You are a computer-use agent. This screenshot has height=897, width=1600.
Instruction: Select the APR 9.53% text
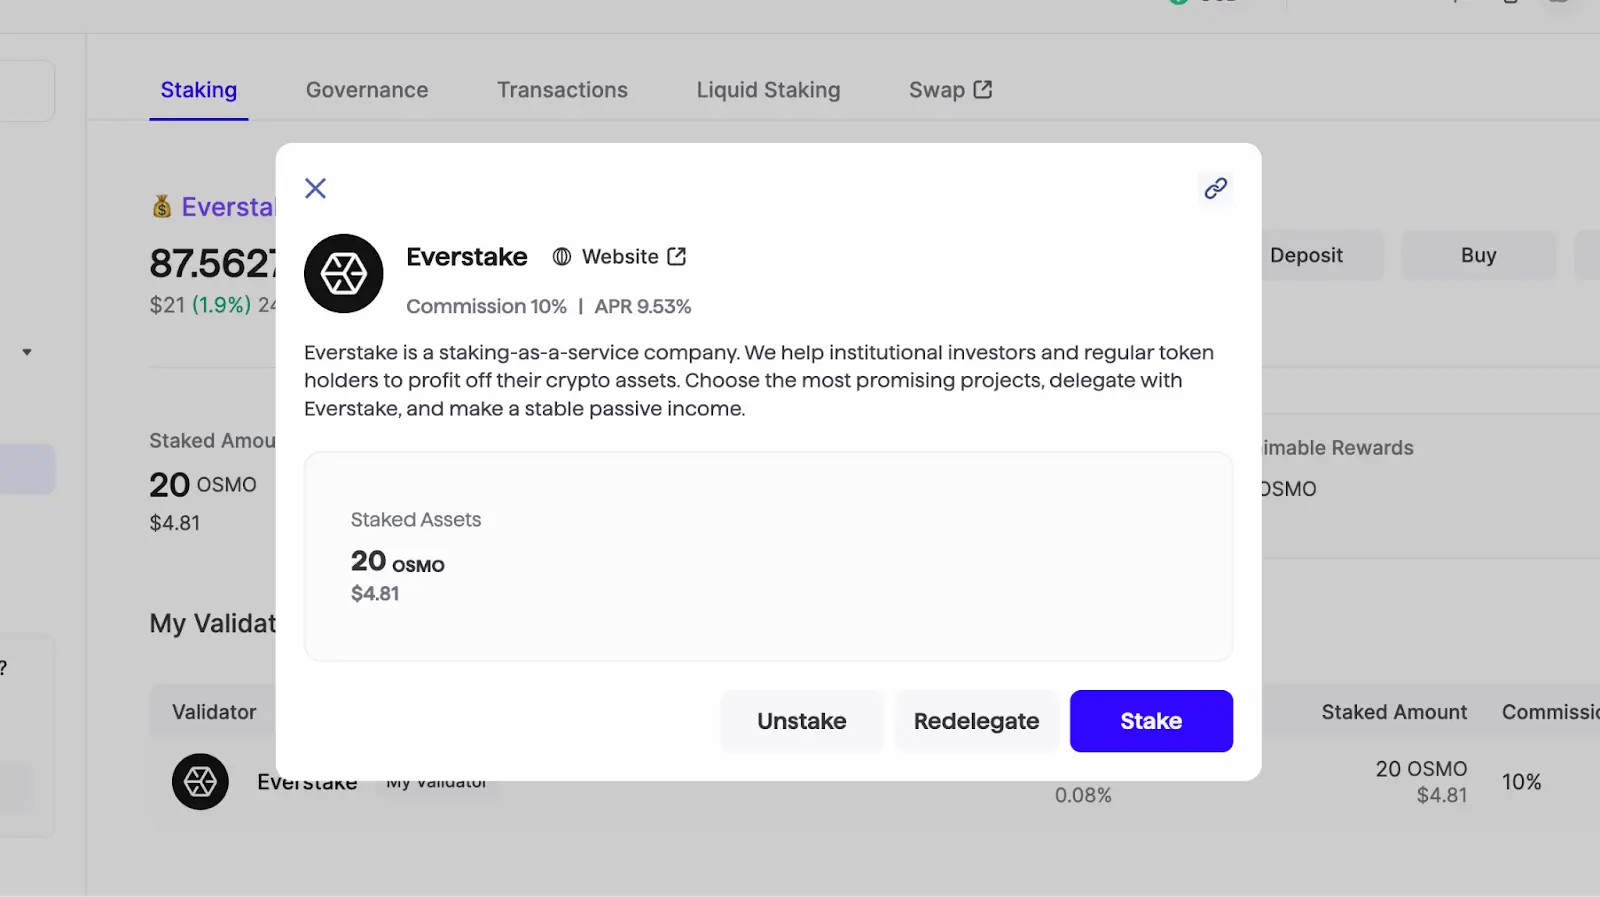click(x=643, y=306)
